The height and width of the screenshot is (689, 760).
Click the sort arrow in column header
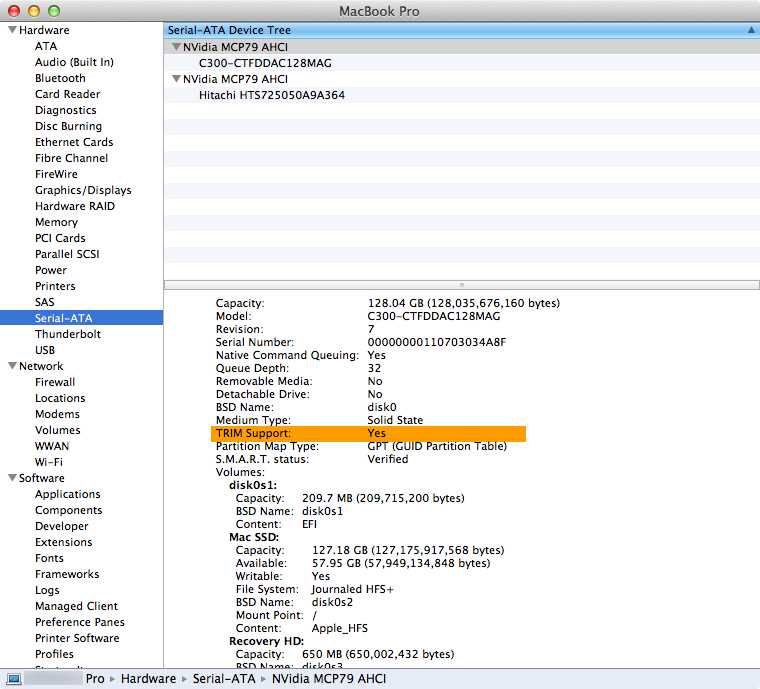[750, 30]
